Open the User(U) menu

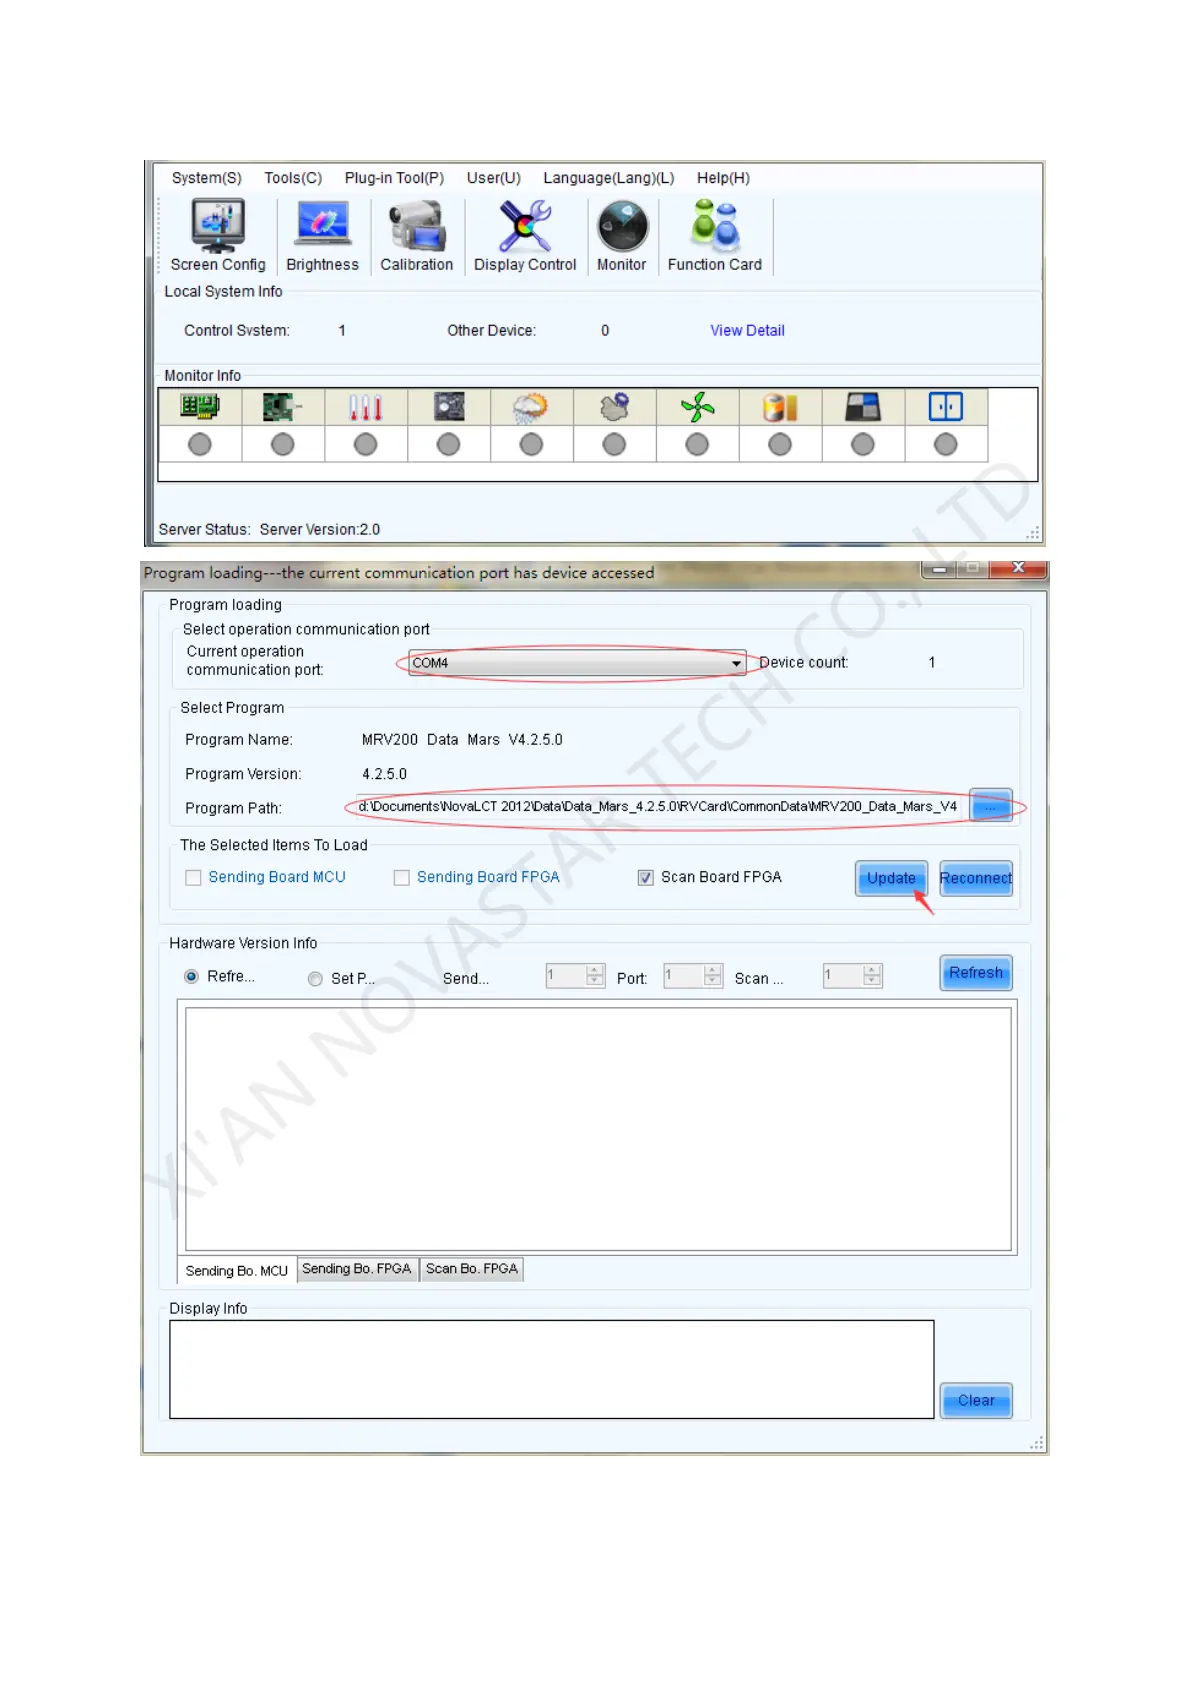click(x=493, y=178)
